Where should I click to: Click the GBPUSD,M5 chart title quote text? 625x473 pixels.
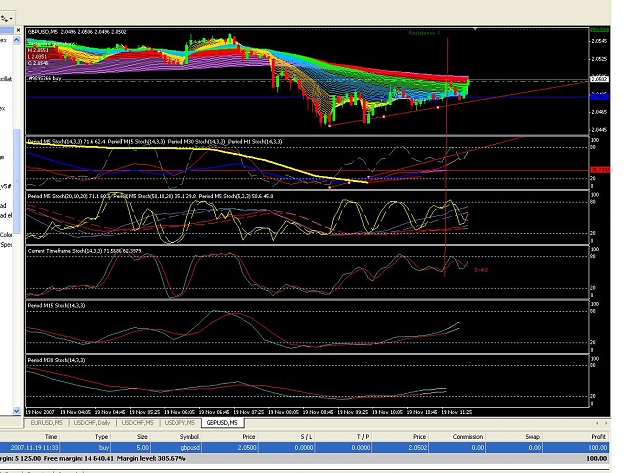tap(77, 31)
